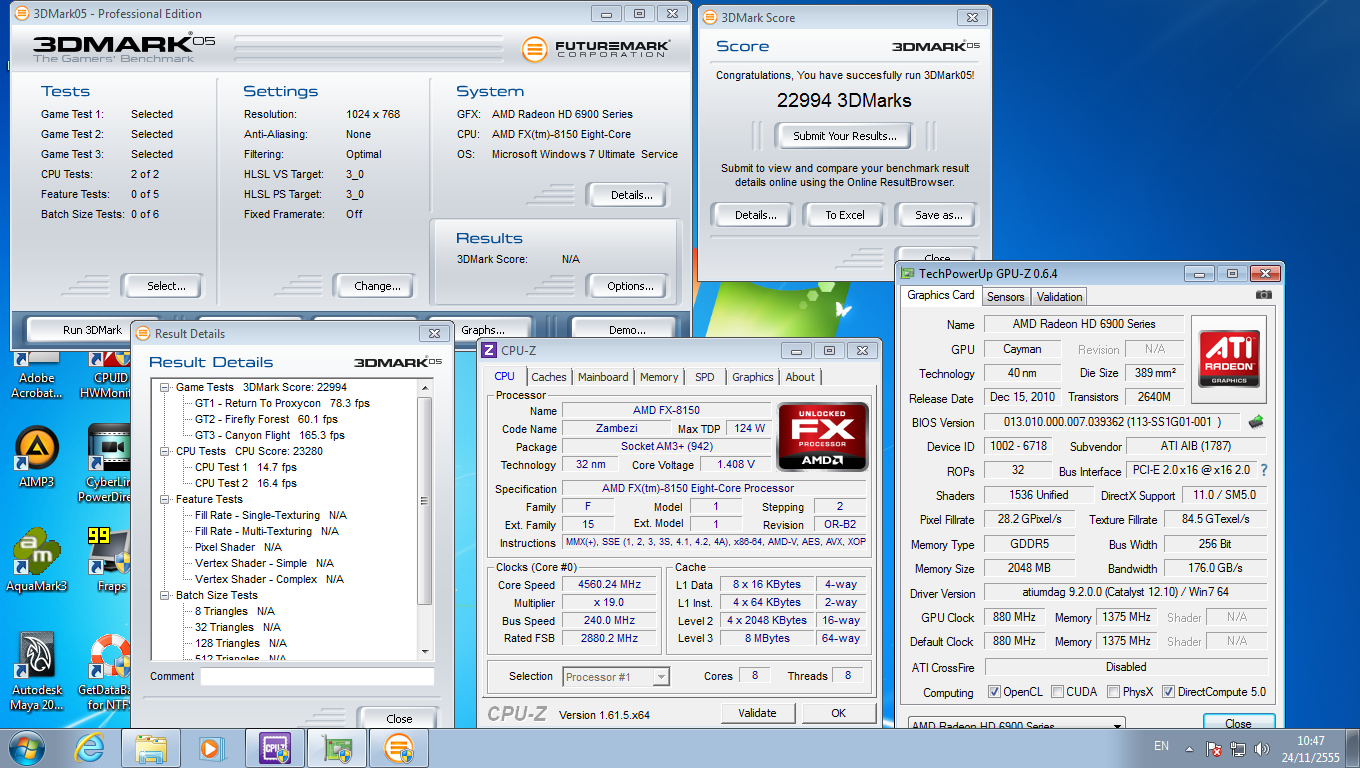
Task: Open the About tab in CPU-Z
Action: coord(800,377)
